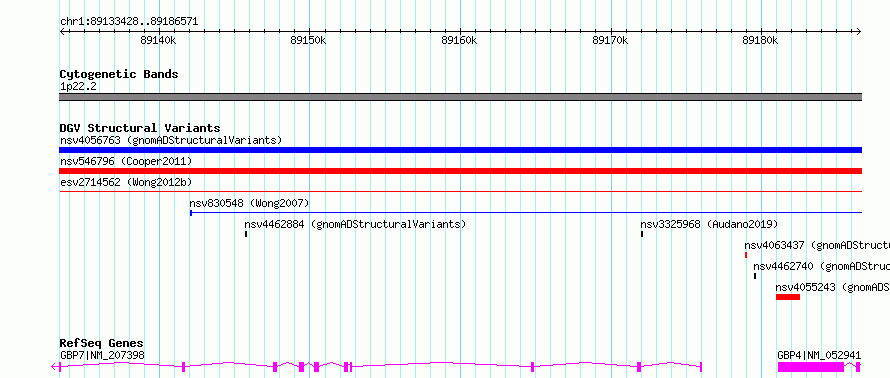Click the red nsv4055243 variant block
The image size is (890, 378).
[x=788, y=297]
